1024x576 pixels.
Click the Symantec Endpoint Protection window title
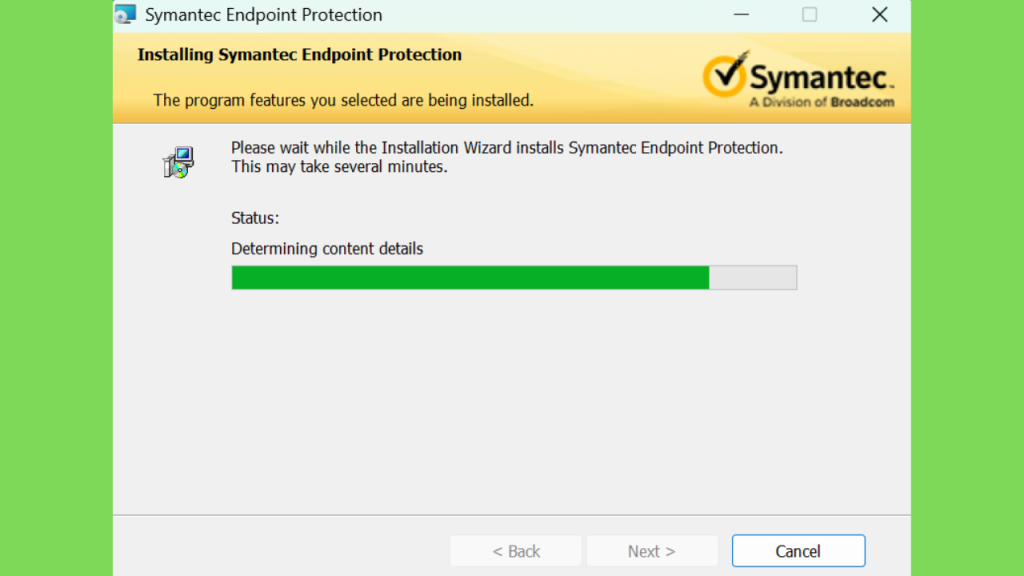(x=263, y=14)
